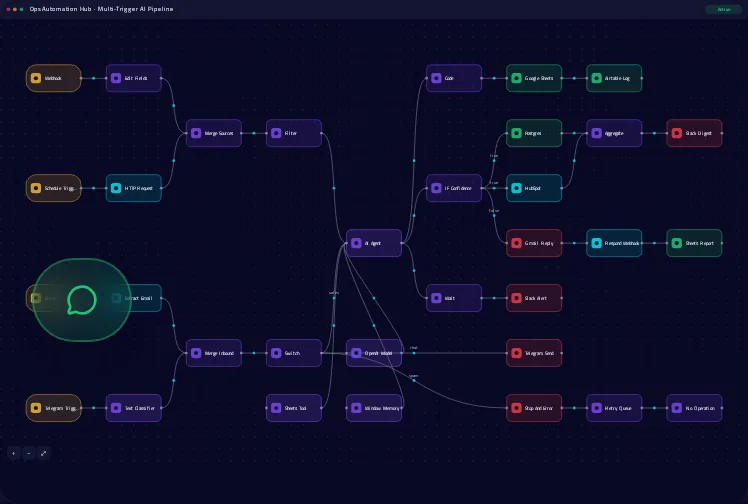Click the OpsAutomation Hub workflow title
Image resolution: width=748 pixels, height=504 pixels.
[x=101, y=9]
